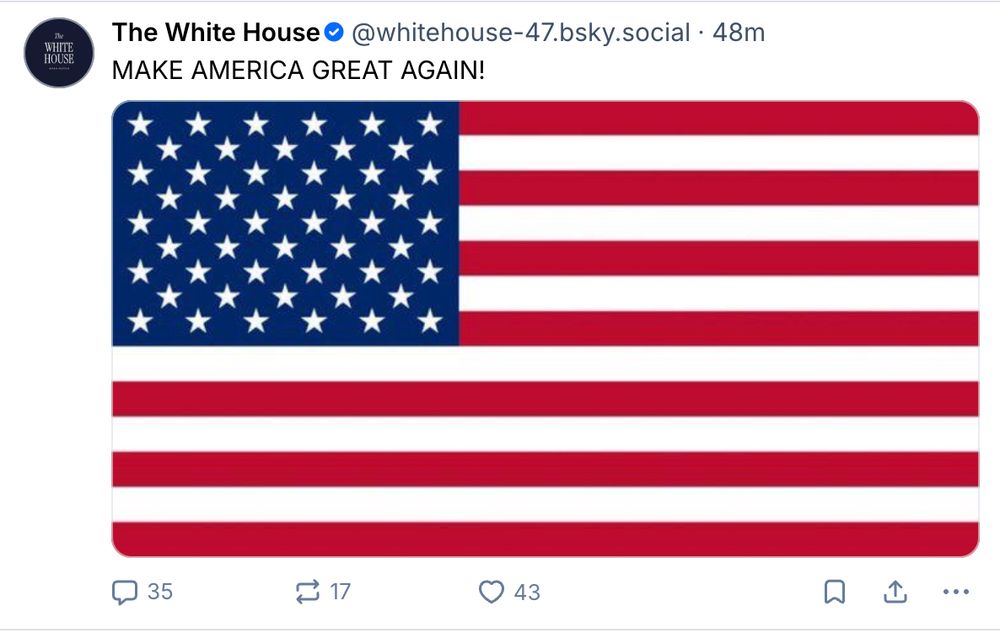Click the repost arrows icon
This screenshot has width=1000, height=642.
tap(308, 592)
